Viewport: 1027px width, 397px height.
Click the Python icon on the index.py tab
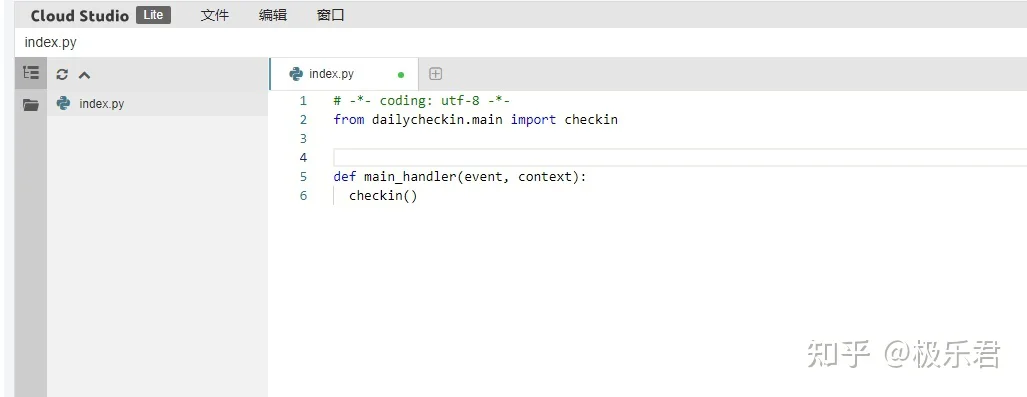click(296, 74)
